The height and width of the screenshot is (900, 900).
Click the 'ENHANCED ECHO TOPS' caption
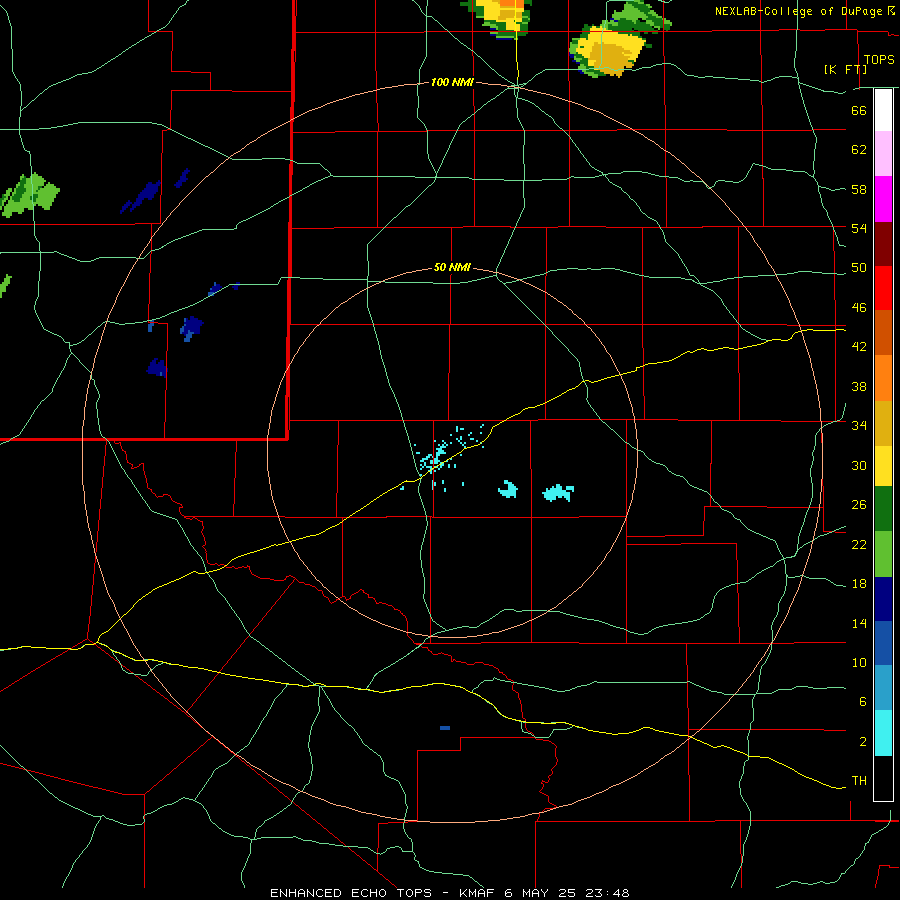point(351,893)
